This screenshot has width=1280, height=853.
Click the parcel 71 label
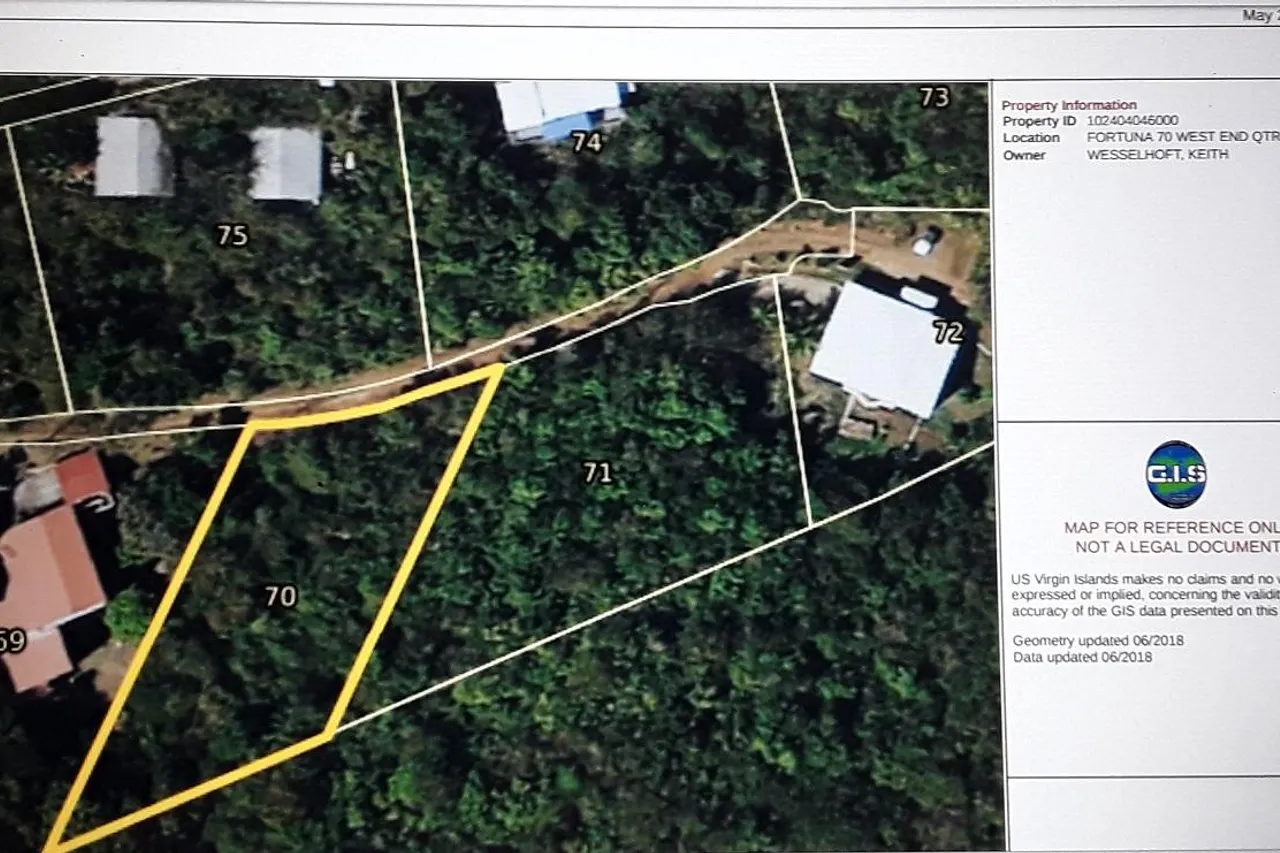click(x=597, y=472)
